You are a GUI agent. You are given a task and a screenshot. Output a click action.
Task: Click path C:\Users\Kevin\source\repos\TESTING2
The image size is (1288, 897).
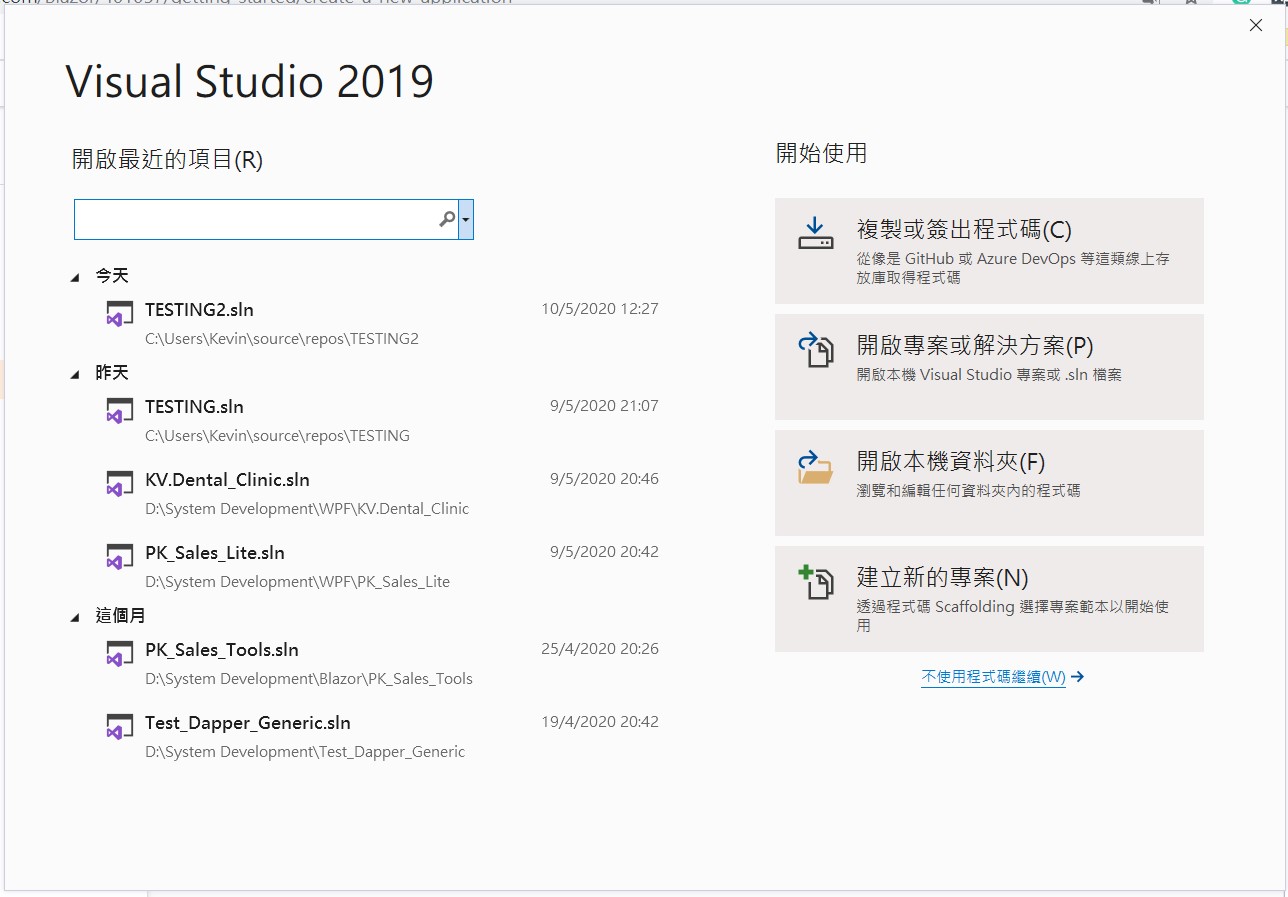click(x=282, y=339)
